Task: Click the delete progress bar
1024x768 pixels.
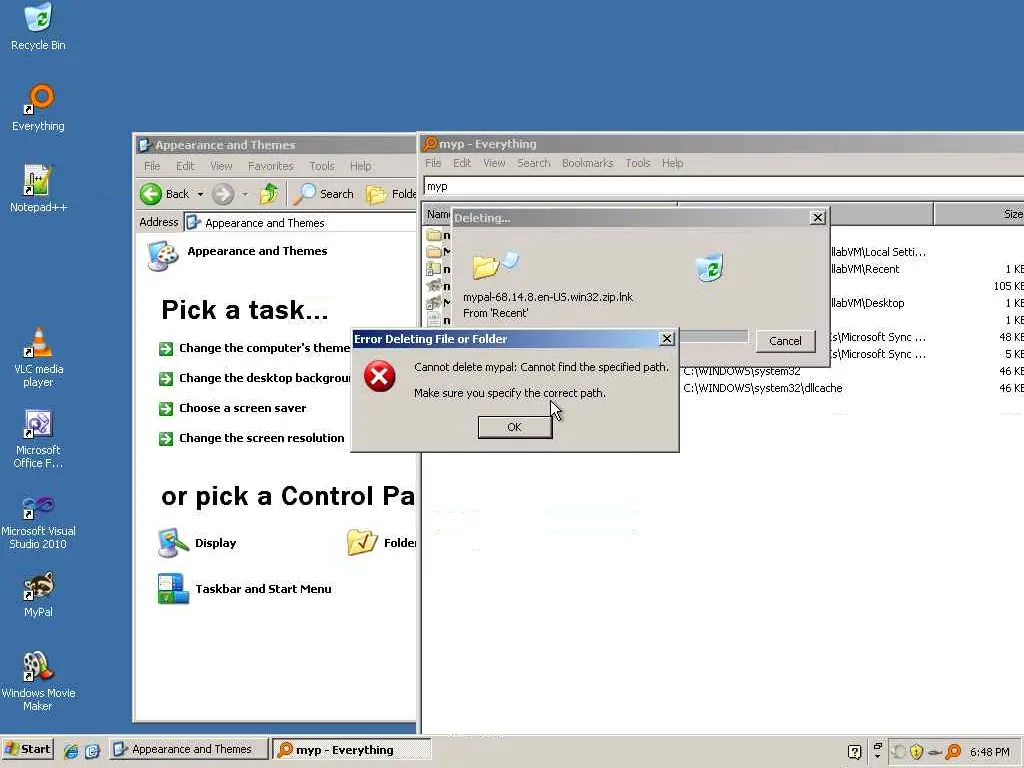Action: (713, 336)
